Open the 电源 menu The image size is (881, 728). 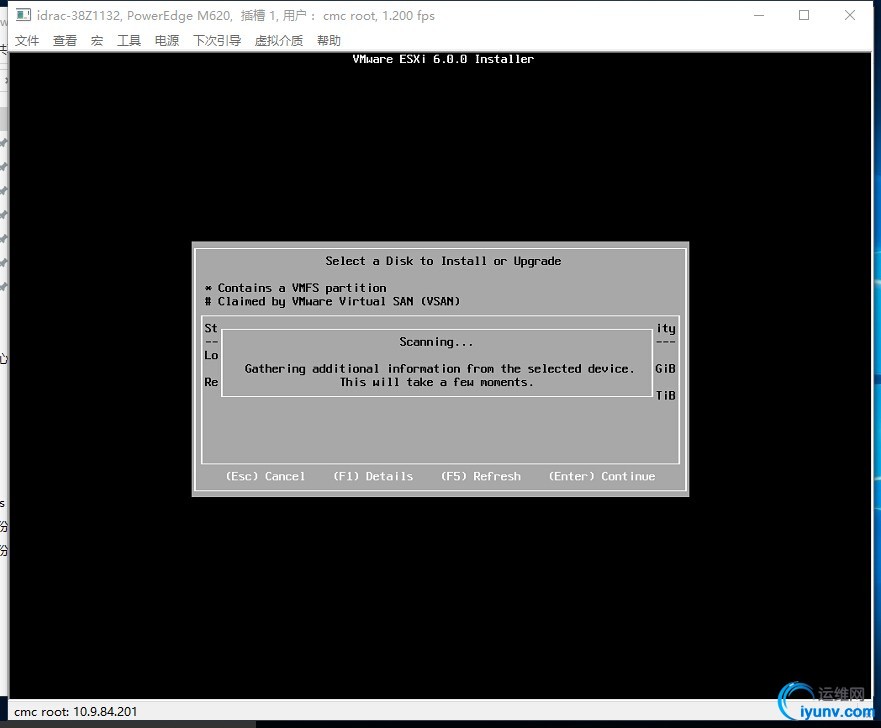(167, 40)
